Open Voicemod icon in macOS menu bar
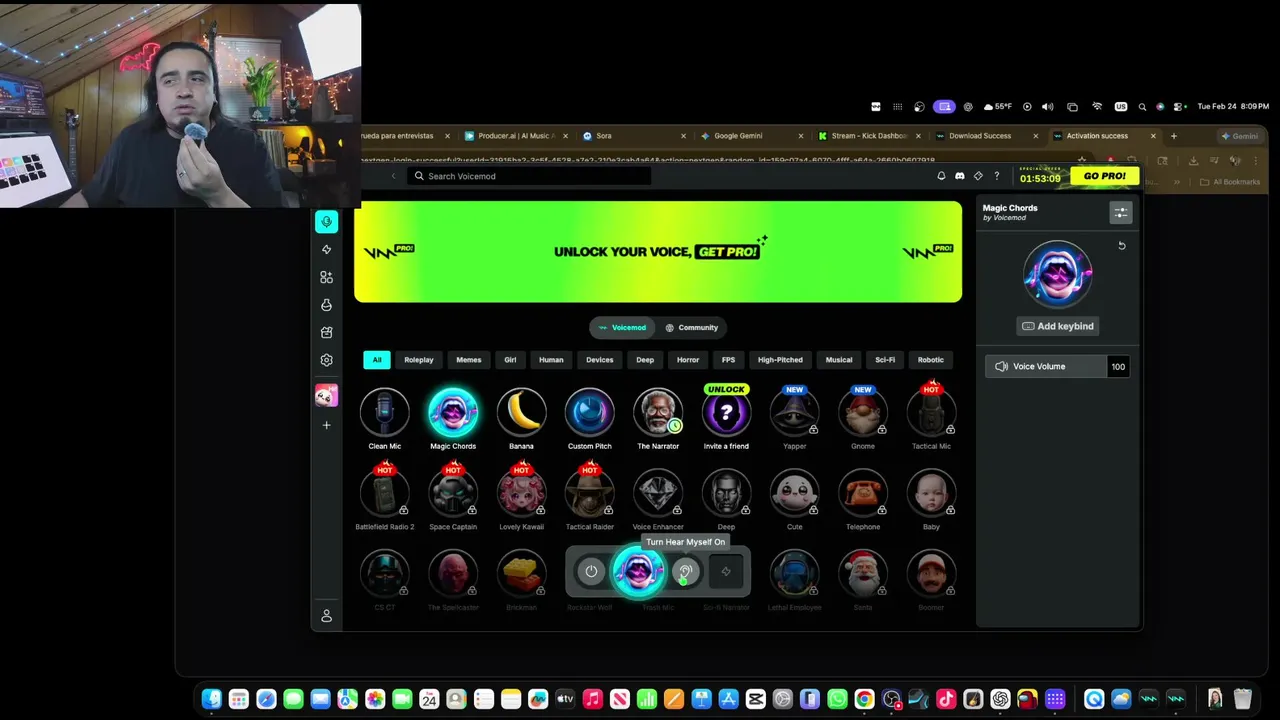The height and width of the screenshot is (720, 1280). 876,107
